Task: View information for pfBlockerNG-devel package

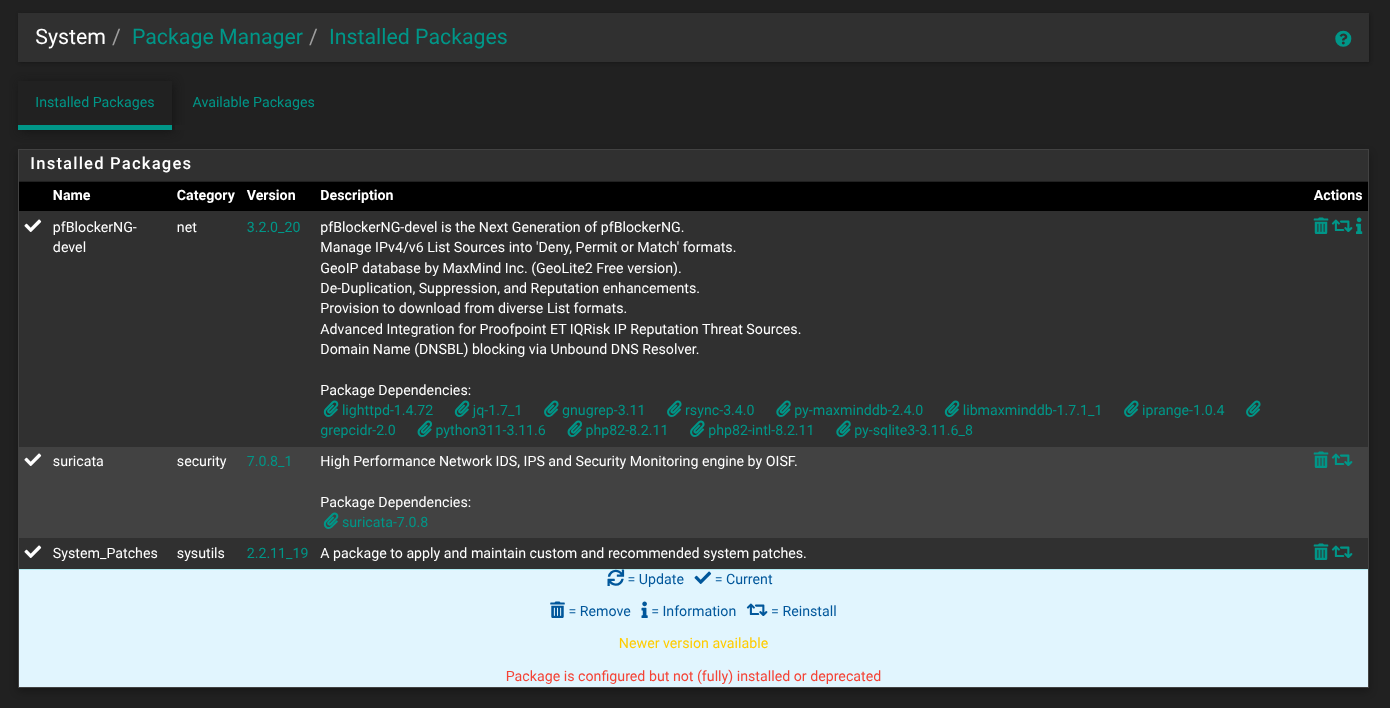Action: pyautogui.click(x=1359, y=226)
